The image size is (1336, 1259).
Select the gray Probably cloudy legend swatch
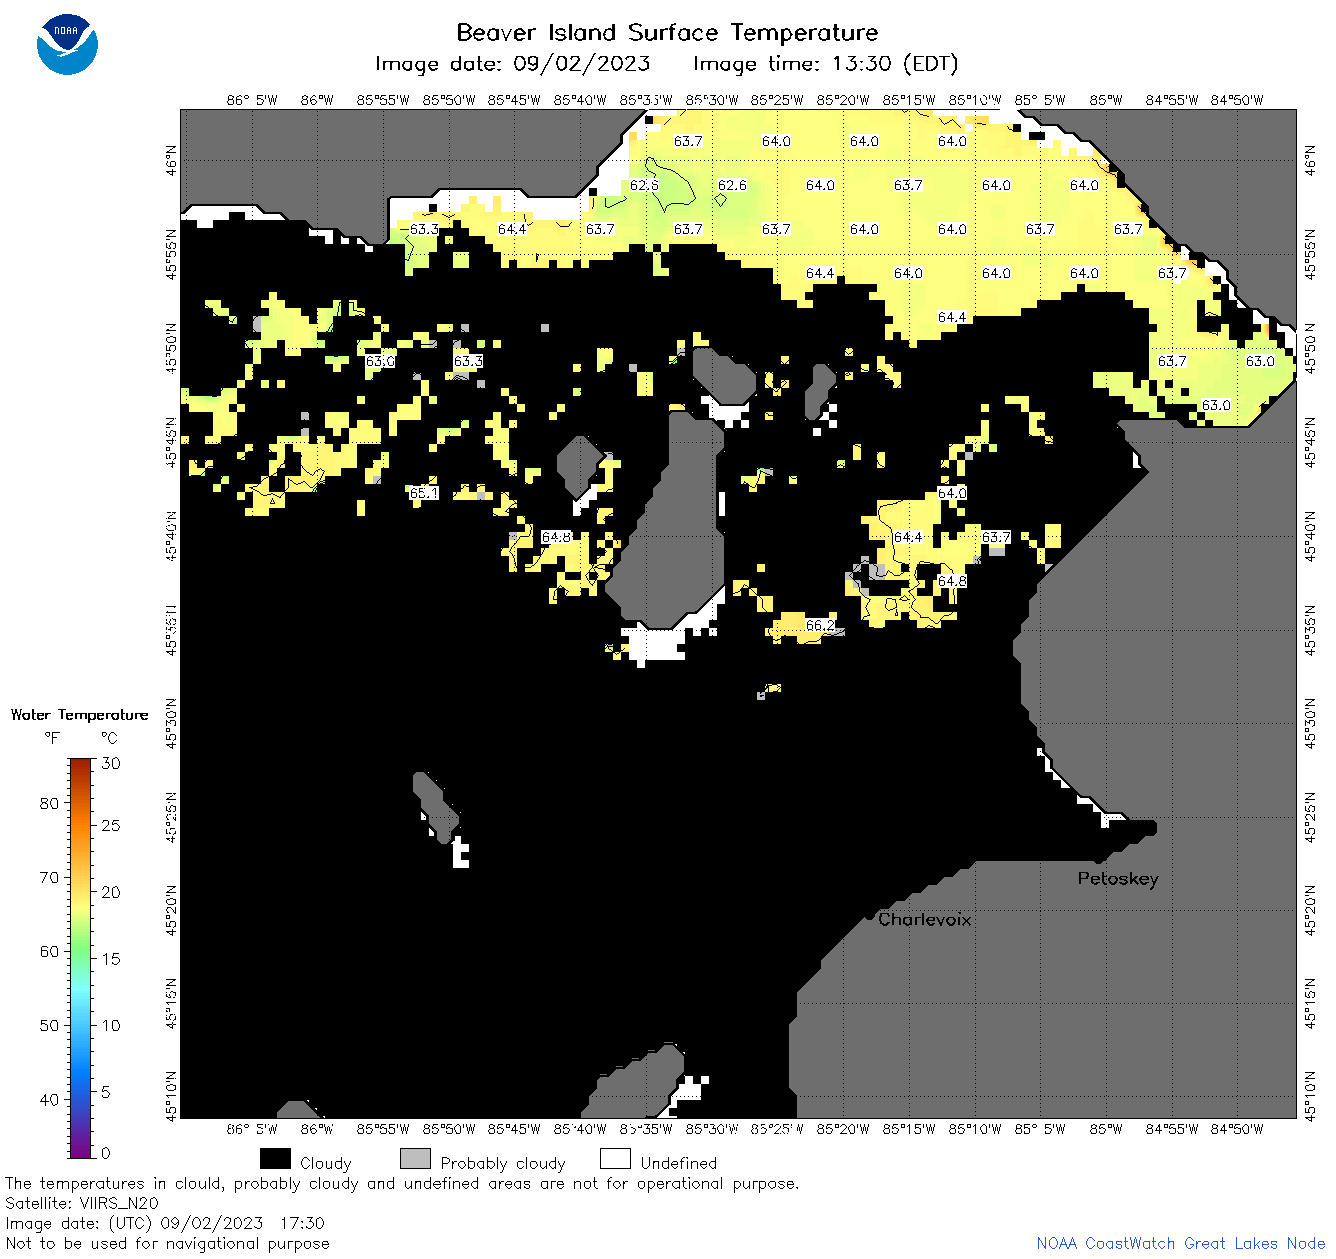point(415,1159)
